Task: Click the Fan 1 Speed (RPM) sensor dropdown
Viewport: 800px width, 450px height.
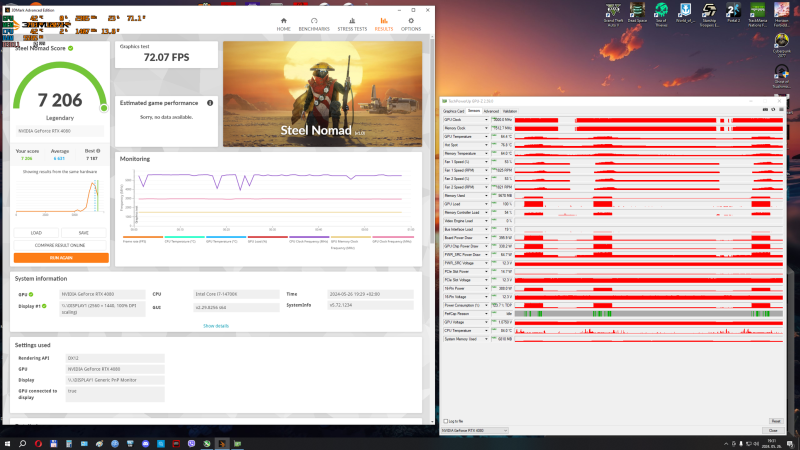Action: click(486, 170)
